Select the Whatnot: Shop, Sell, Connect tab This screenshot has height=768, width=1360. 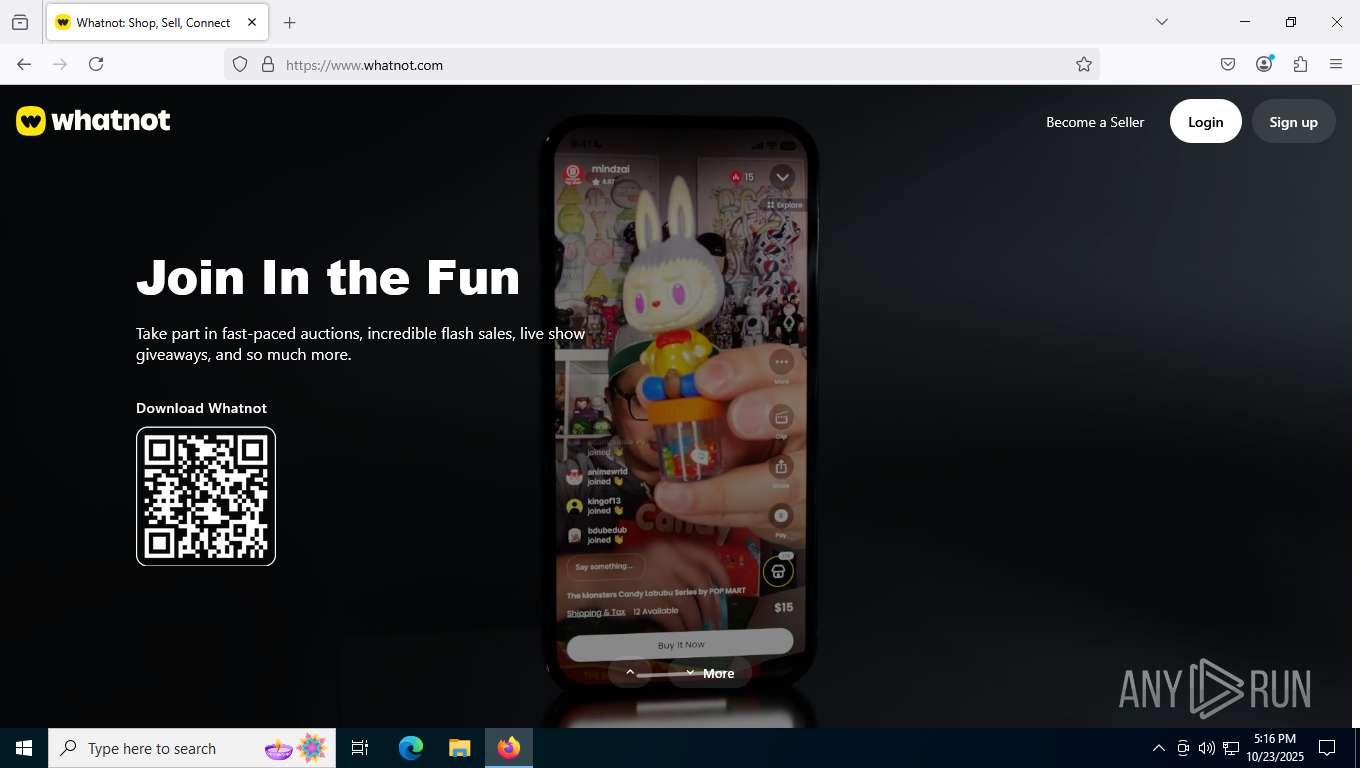pyautogui.click(x=157, y=22)
